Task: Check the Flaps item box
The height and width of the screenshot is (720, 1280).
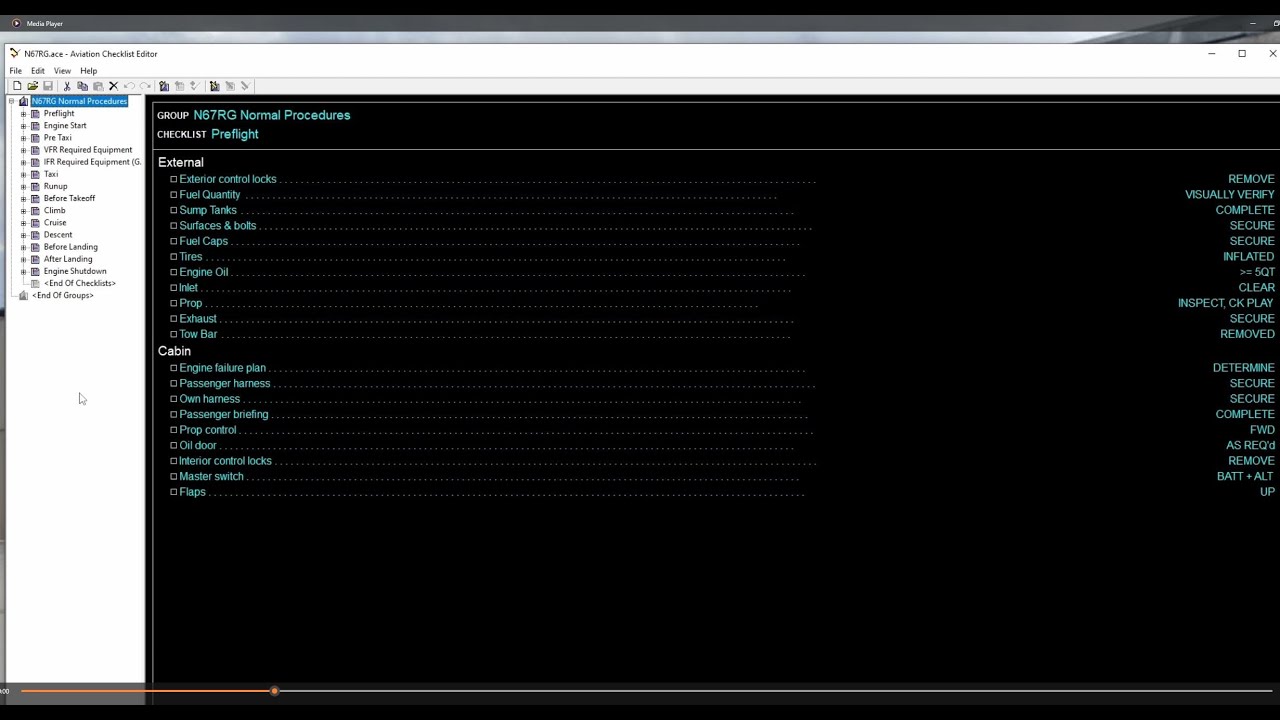Action: coord(173,492)
